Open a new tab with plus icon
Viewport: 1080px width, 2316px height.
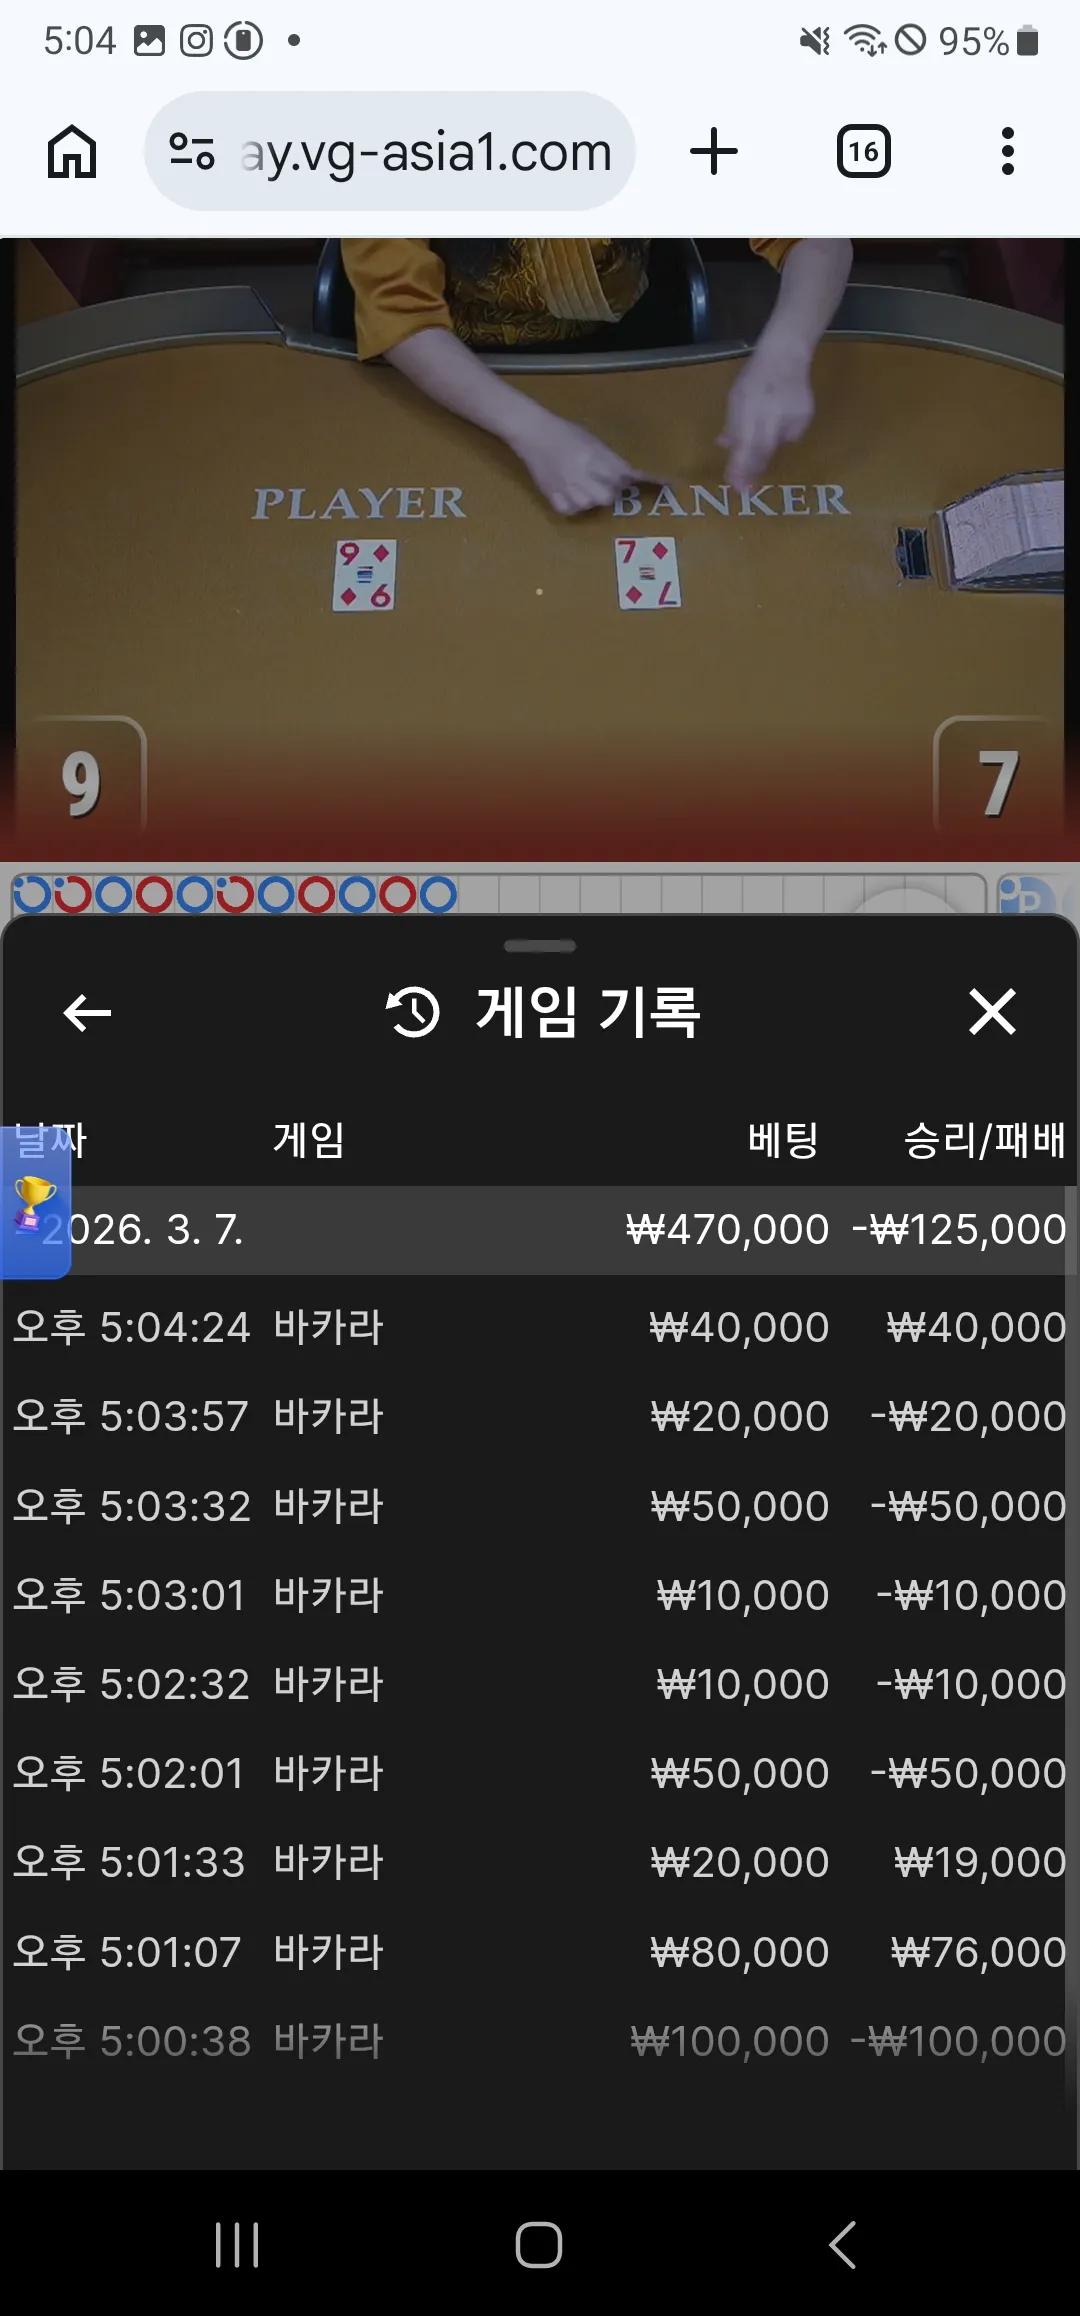pos(714,151)
